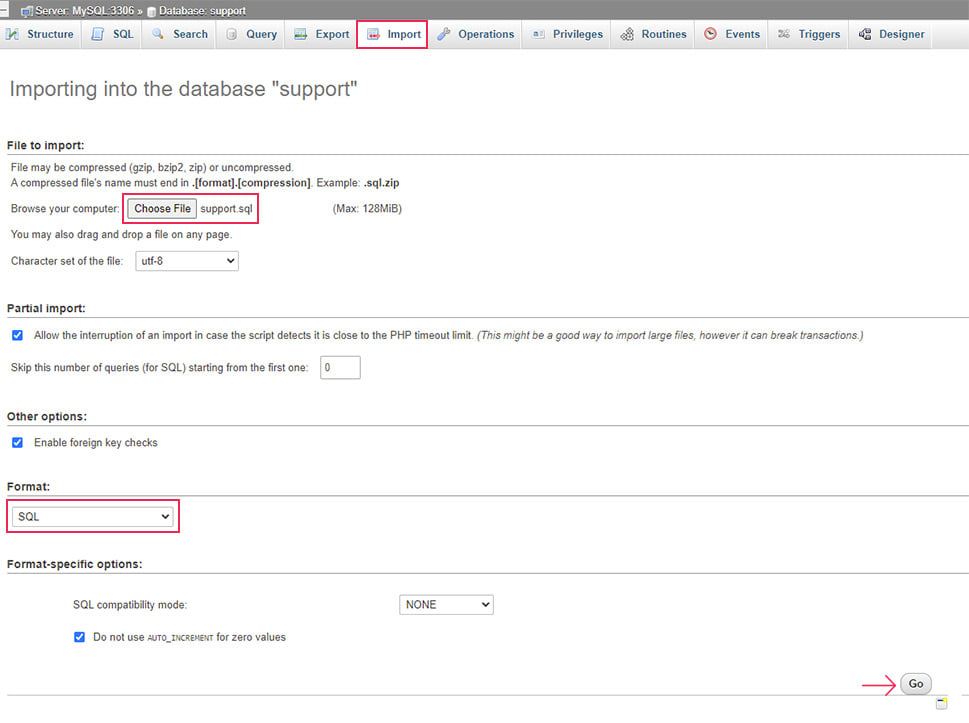Click the server icon in breadcrumb
The image size is (969, 723).
[x=27, y=11]
